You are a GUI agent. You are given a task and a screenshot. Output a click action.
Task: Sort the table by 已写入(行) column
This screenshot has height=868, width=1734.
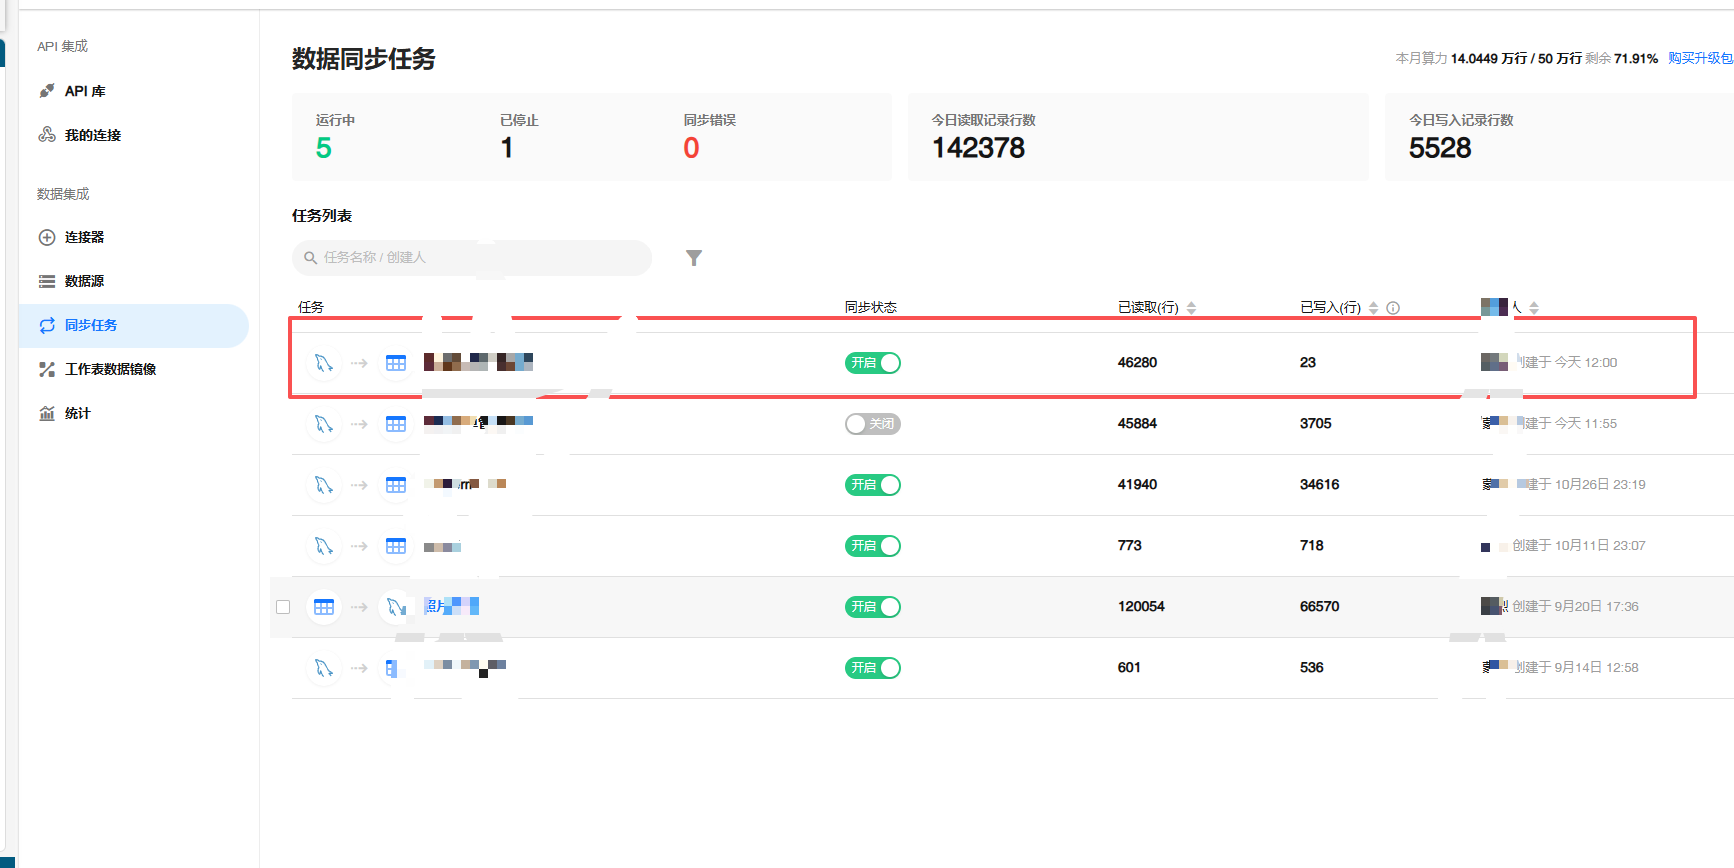[1373, 308]
